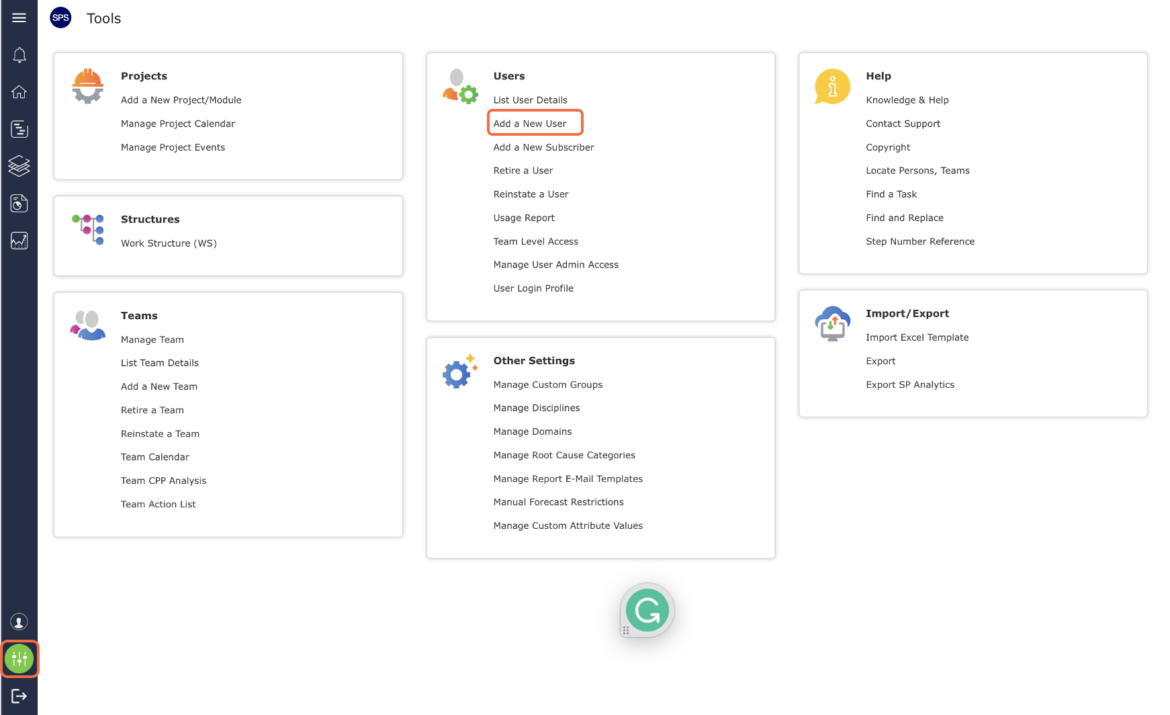The image size is (1170, 715).
Task: Click the Projects hard hat gear icon
Action: (x=87, y=86)
